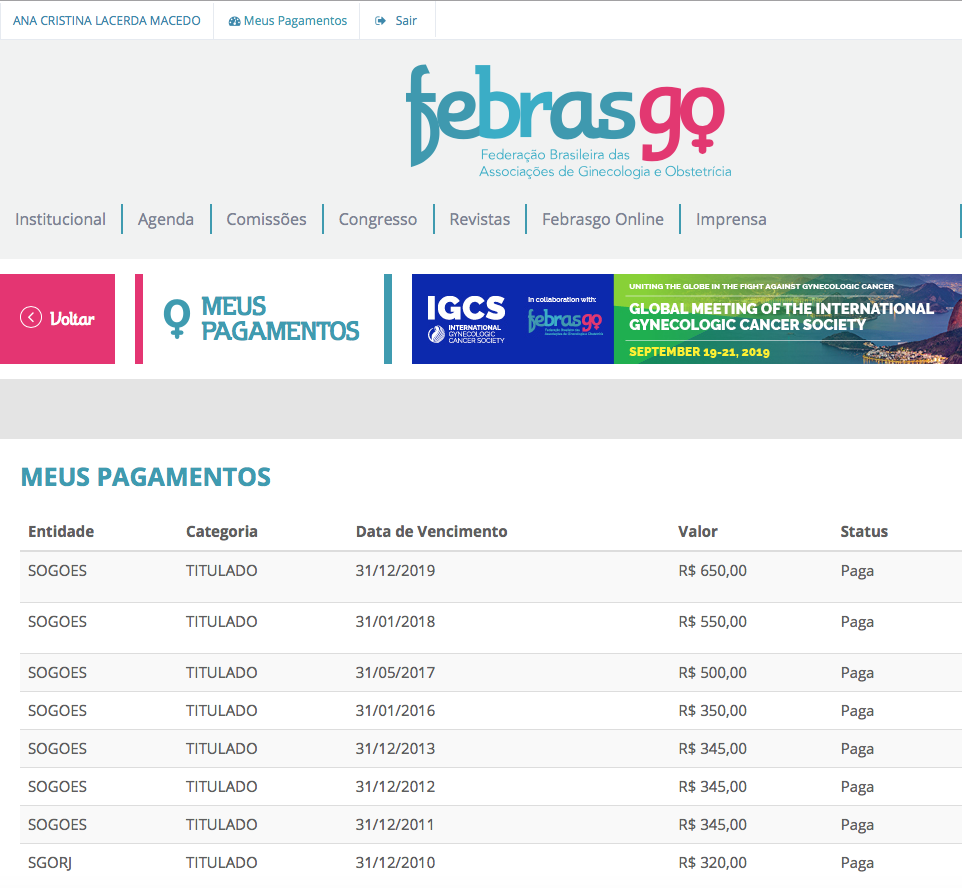962x888 pixels.
Task: Open the IGCS Global Meeting banner
Action: tap(686, 319)
